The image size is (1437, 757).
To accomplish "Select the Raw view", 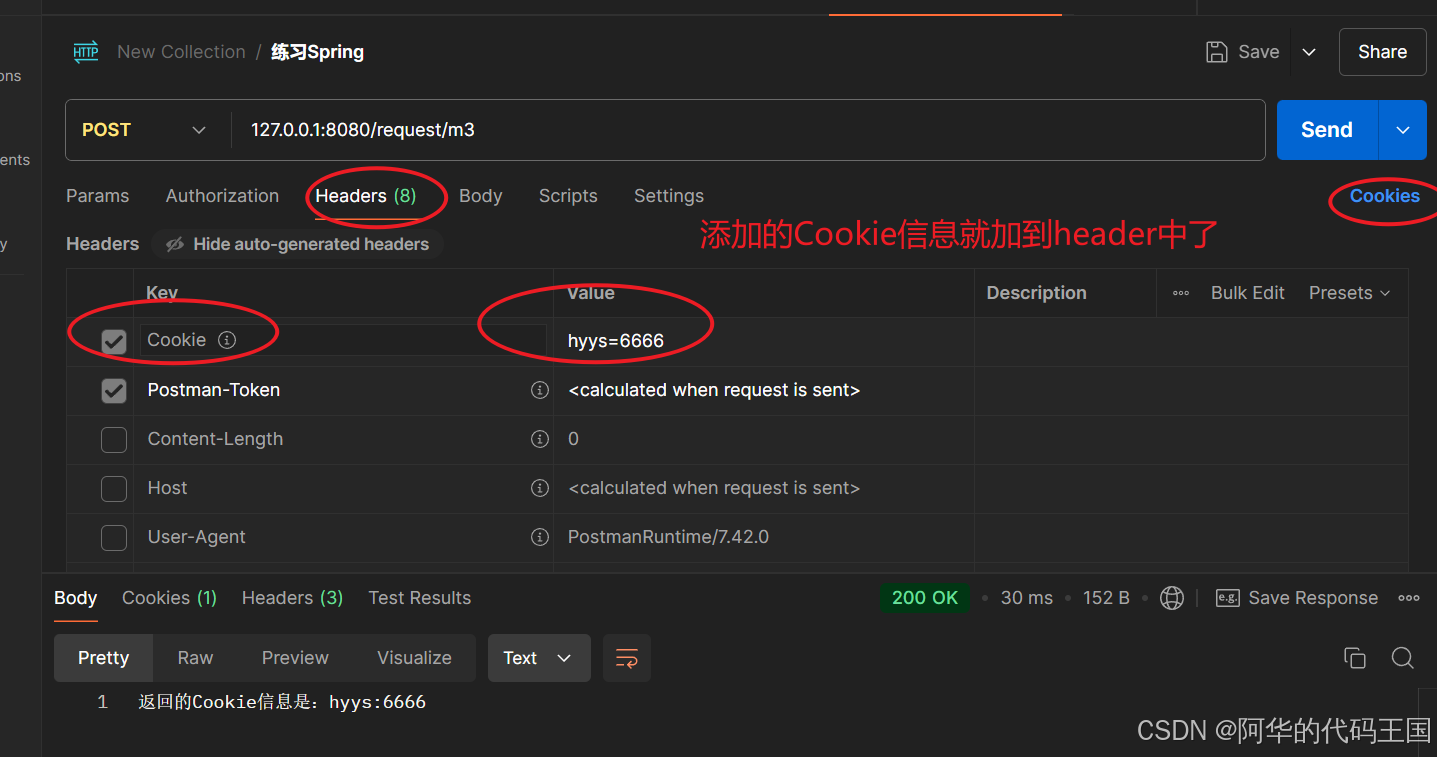I will [195, 658].
